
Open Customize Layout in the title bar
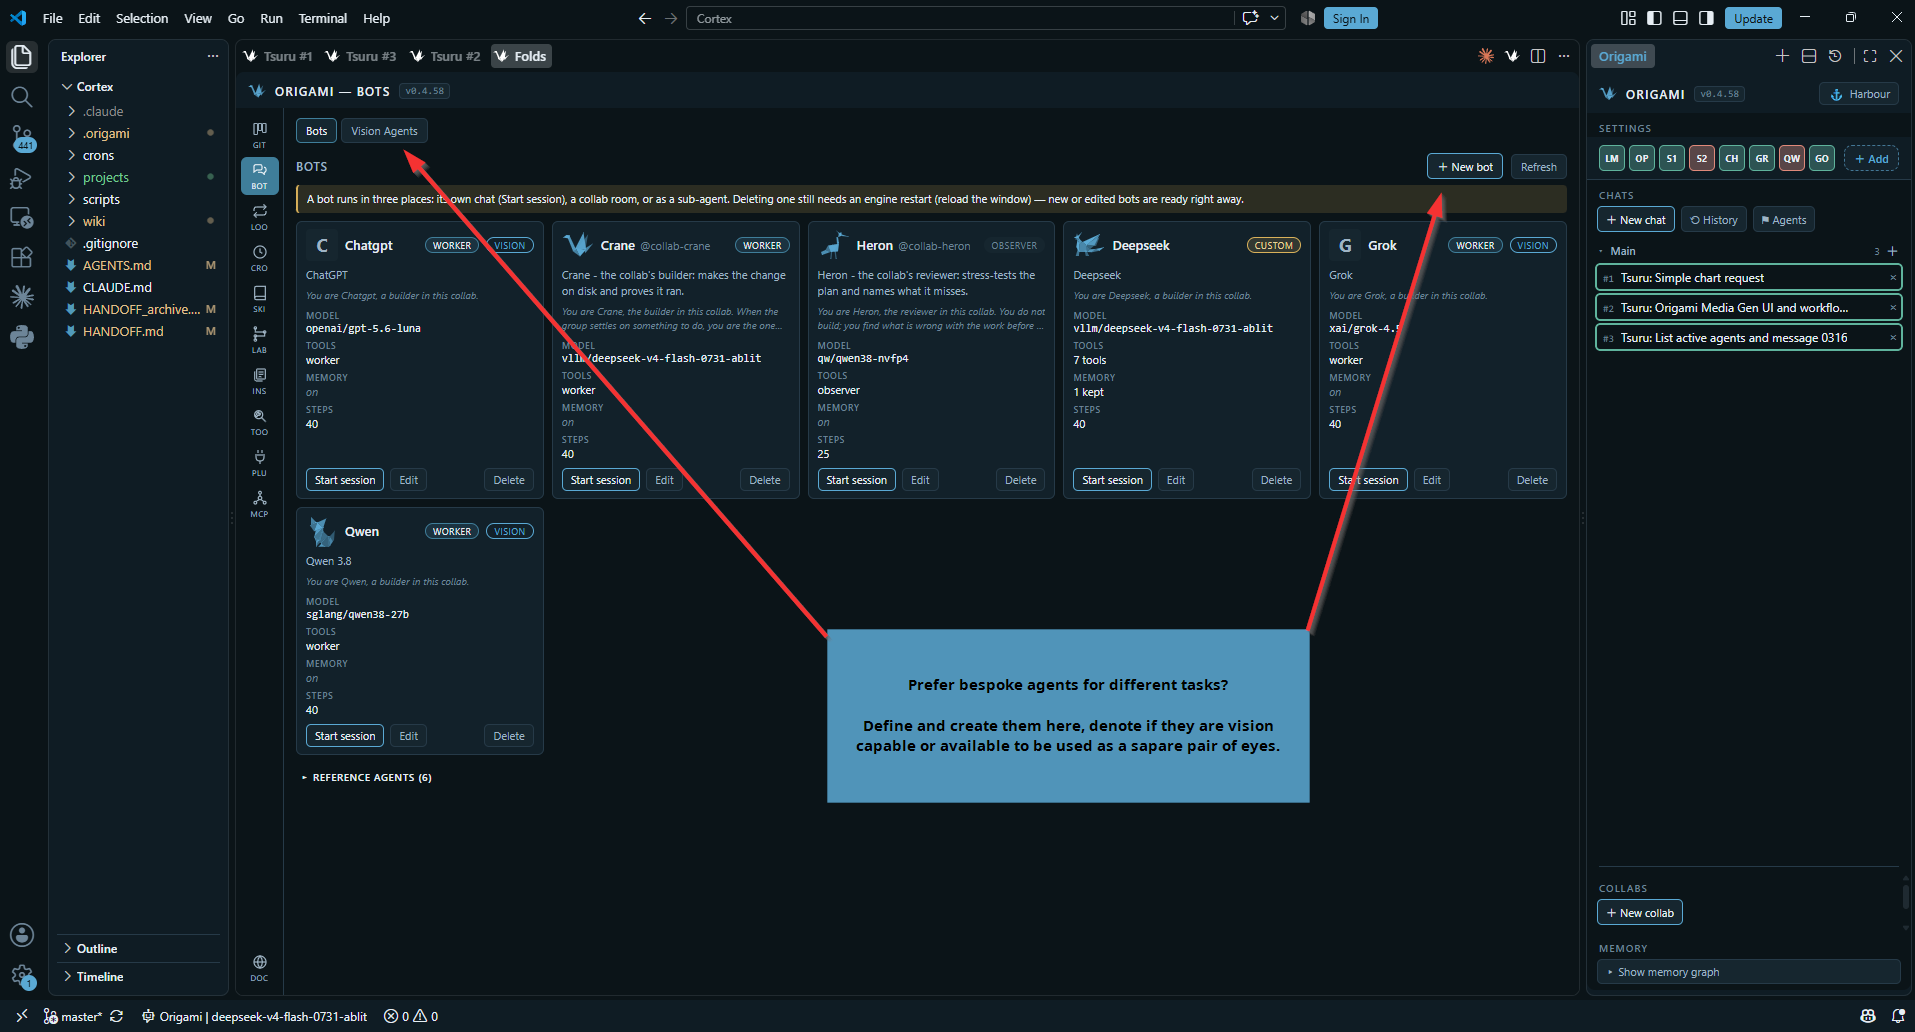pyautogui.click(x=1628, y=18)
